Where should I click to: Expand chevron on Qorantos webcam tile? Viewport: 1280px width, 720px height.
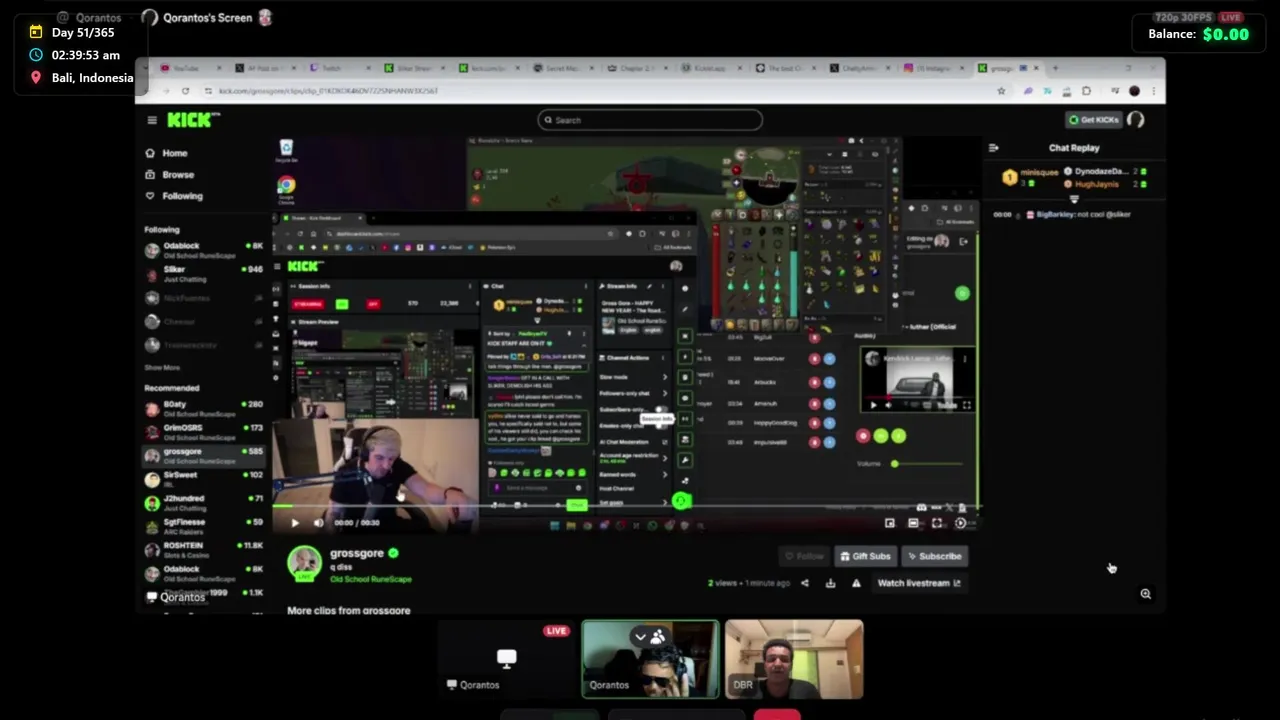click(640, 637)
